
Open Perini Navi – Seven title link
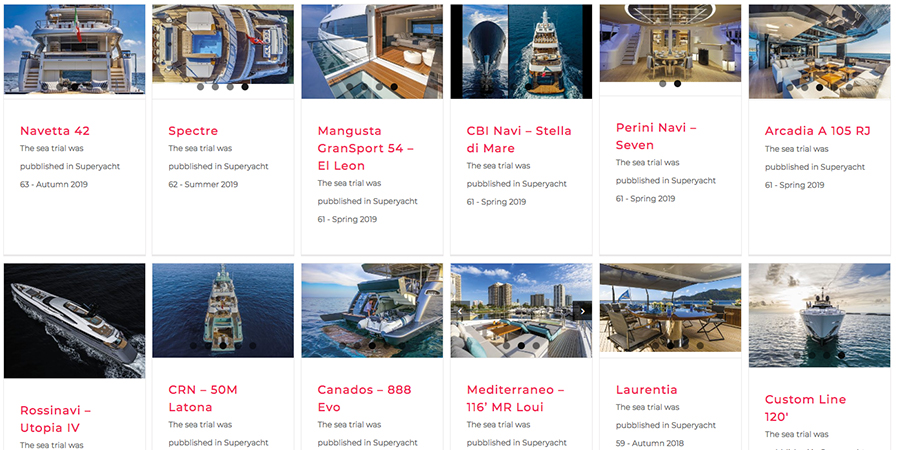pos(656,136)
